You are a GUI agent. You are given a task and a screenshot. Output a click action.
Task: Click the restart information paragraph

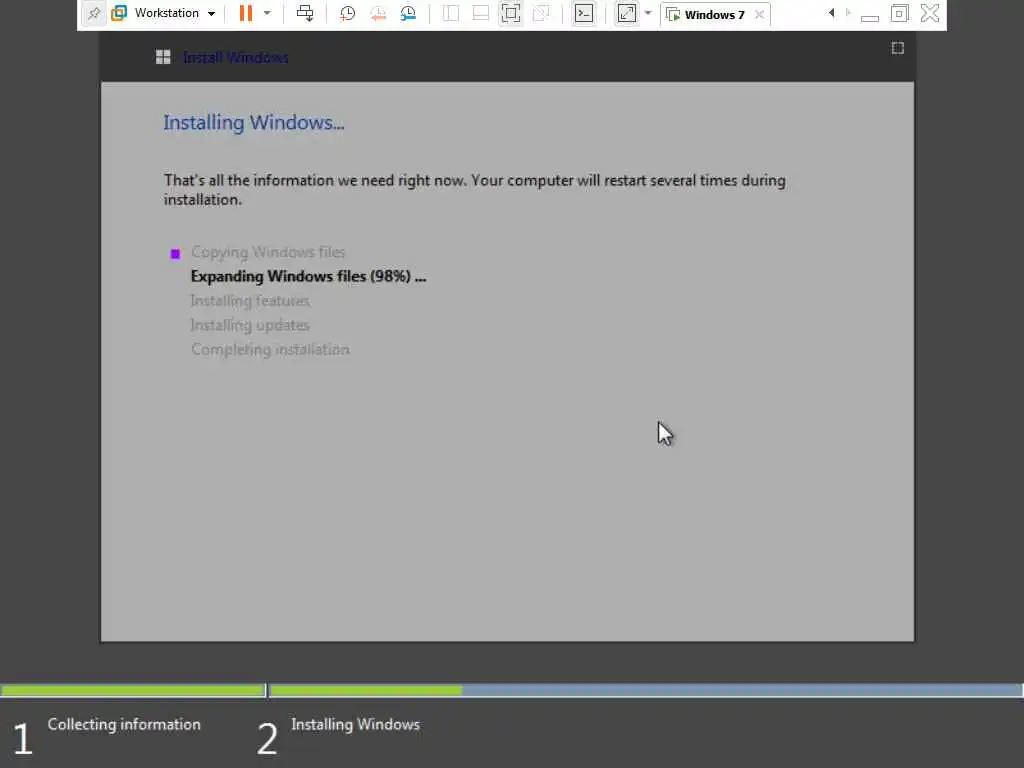point(475,189)
